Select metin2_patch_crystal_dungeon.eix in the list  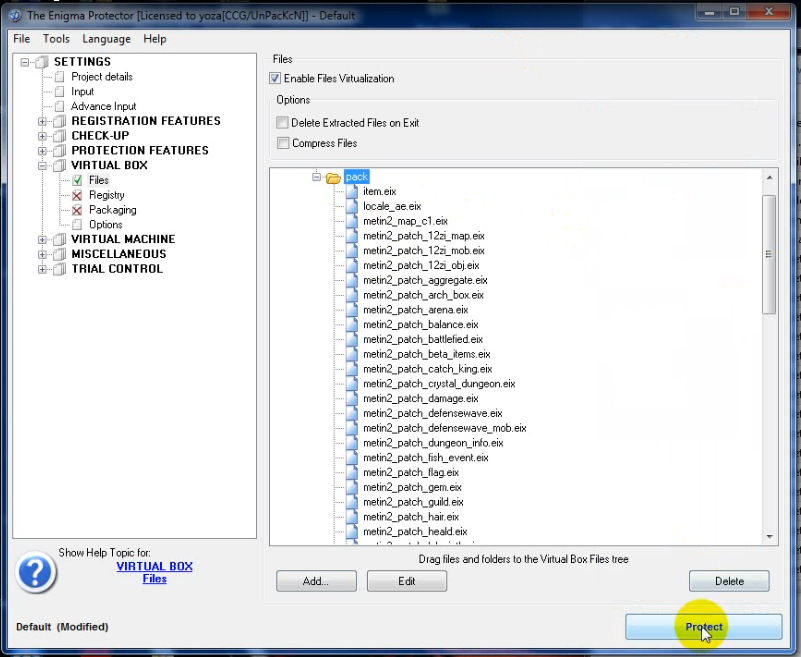(439, 384)
